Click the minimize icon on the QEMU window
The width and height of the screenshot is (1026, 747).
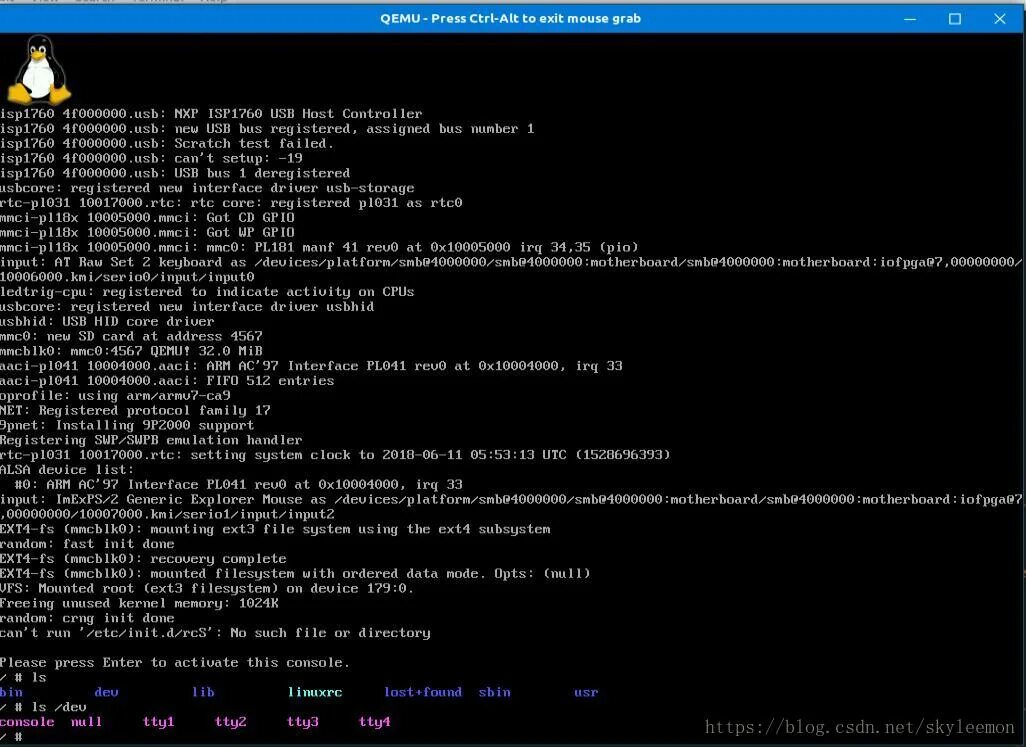coord(908,18)
